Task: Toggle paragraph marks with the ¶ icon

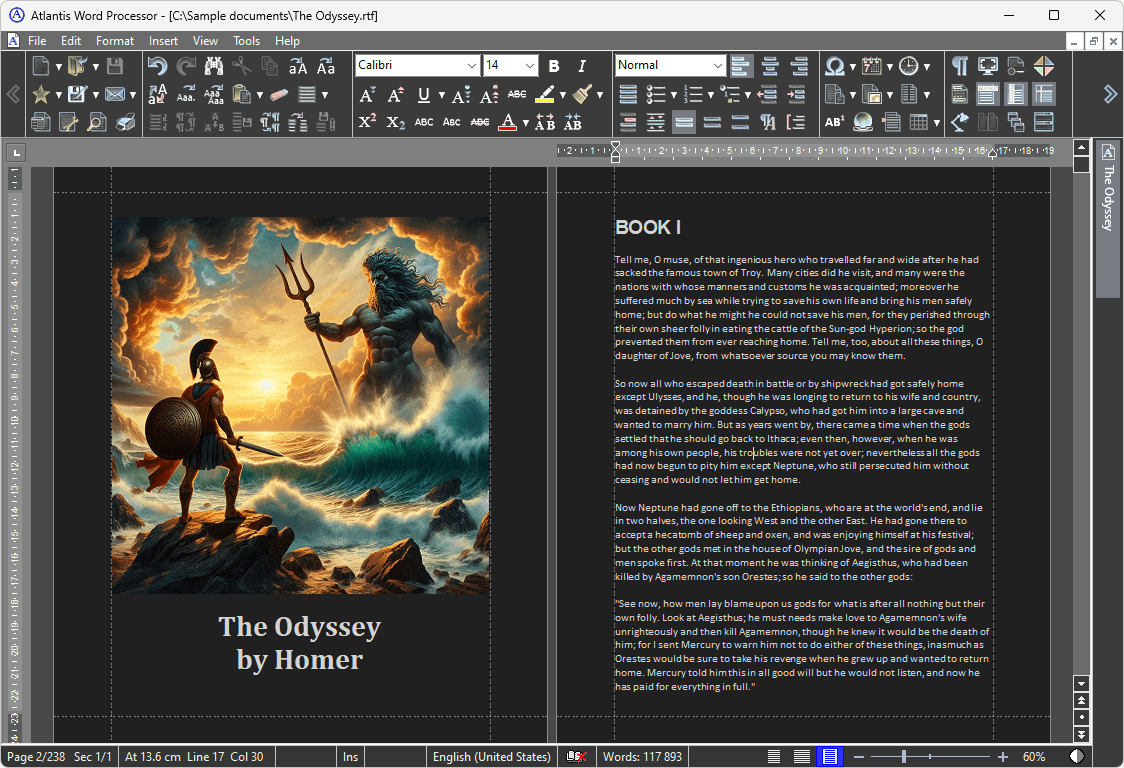Action: click(x=959, y=66)
